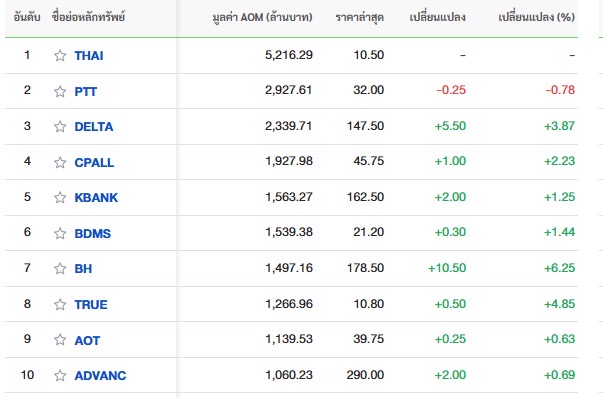Toggle favorite star for THAI

coord(60,55)
